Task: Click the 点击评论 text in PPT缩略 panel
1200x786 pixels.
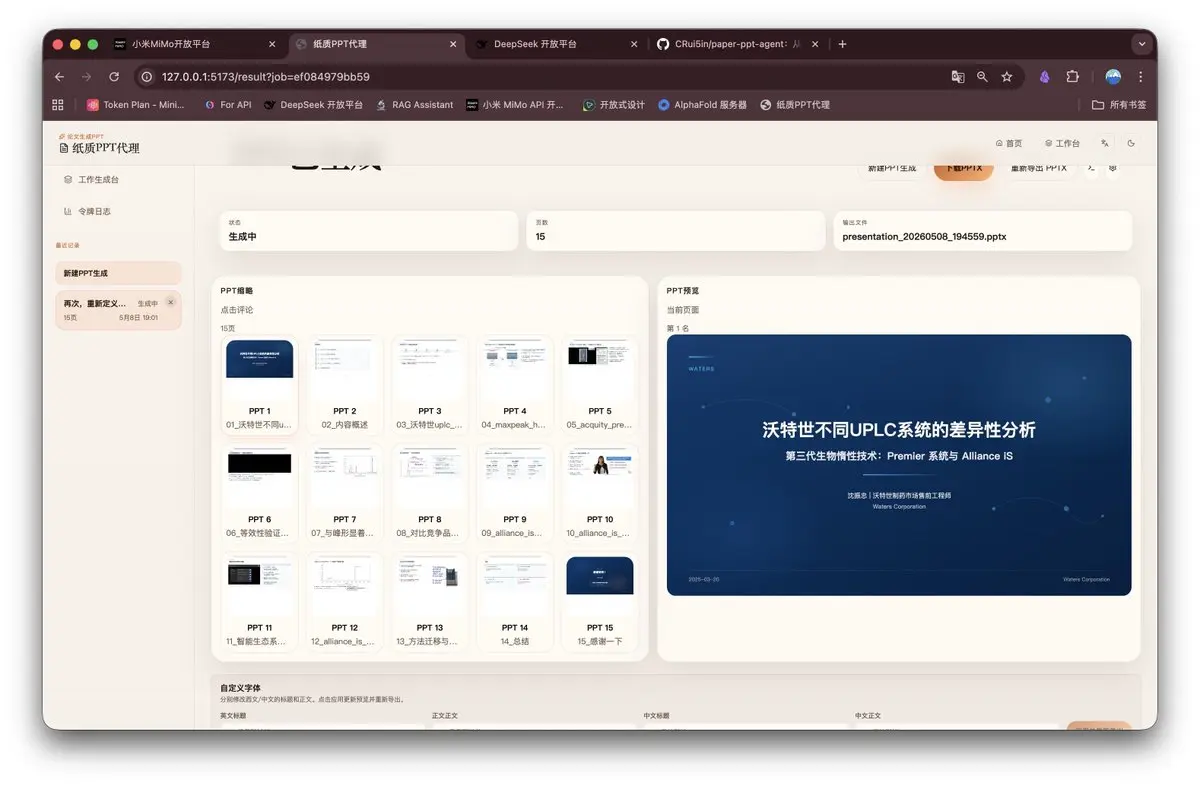Action: (237, 310)
